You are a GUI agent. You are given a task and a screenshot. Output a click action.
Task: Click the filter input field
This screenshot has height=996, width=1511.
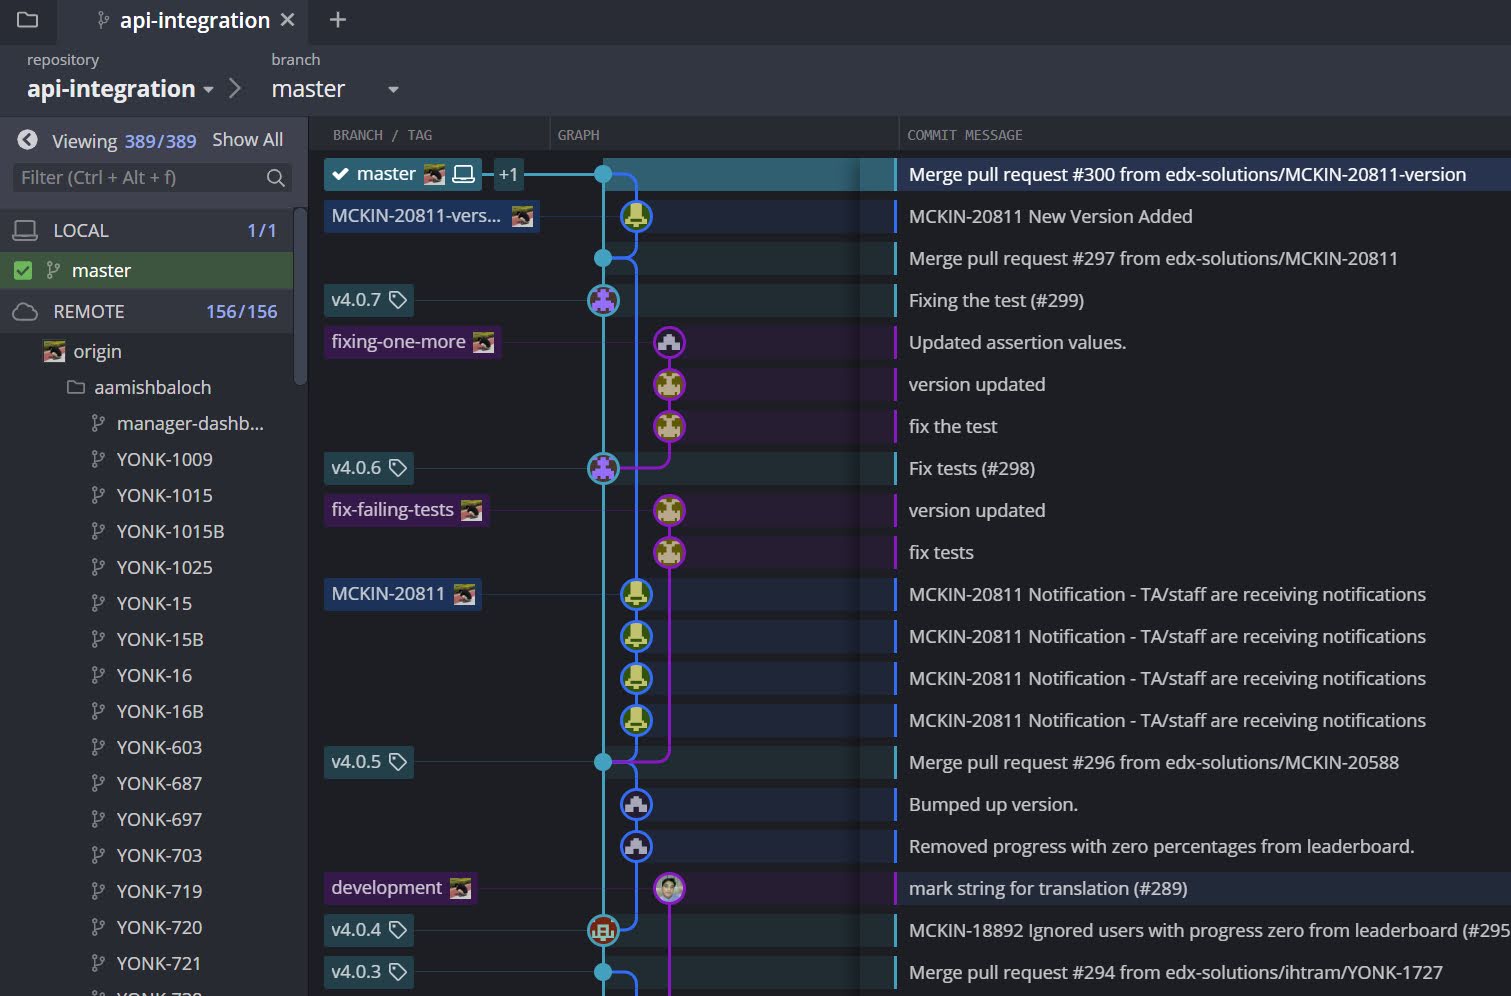click(140, 178)
